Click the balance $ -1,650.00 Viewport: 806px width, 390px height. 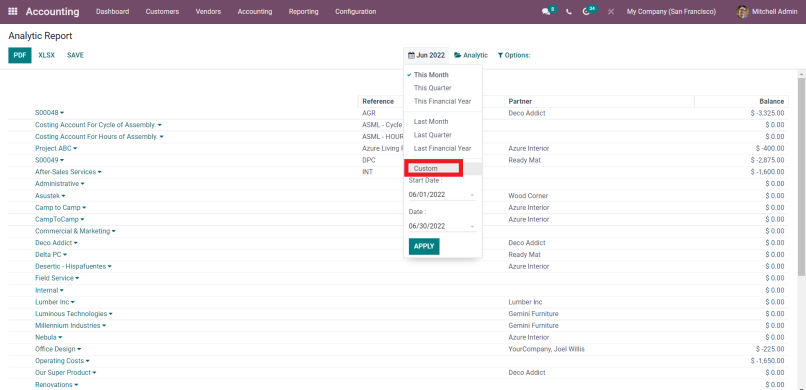click(767, 361)
